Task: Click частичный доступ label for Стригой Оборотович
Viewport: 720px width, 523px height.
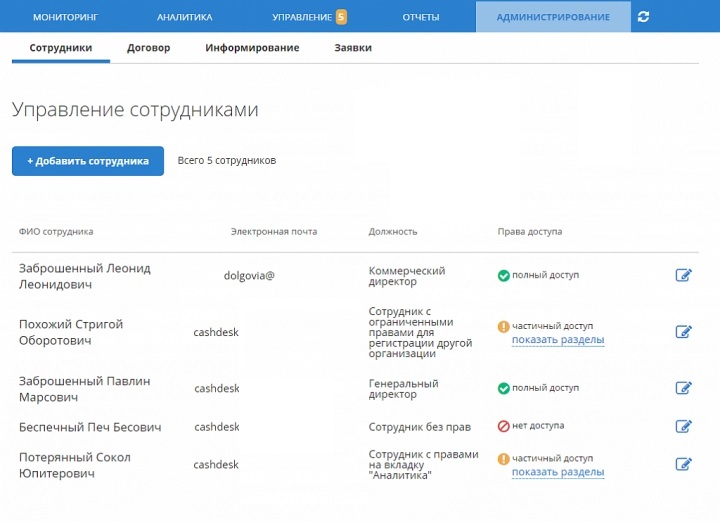Action: pyautogui.click(x=552, y=326)
